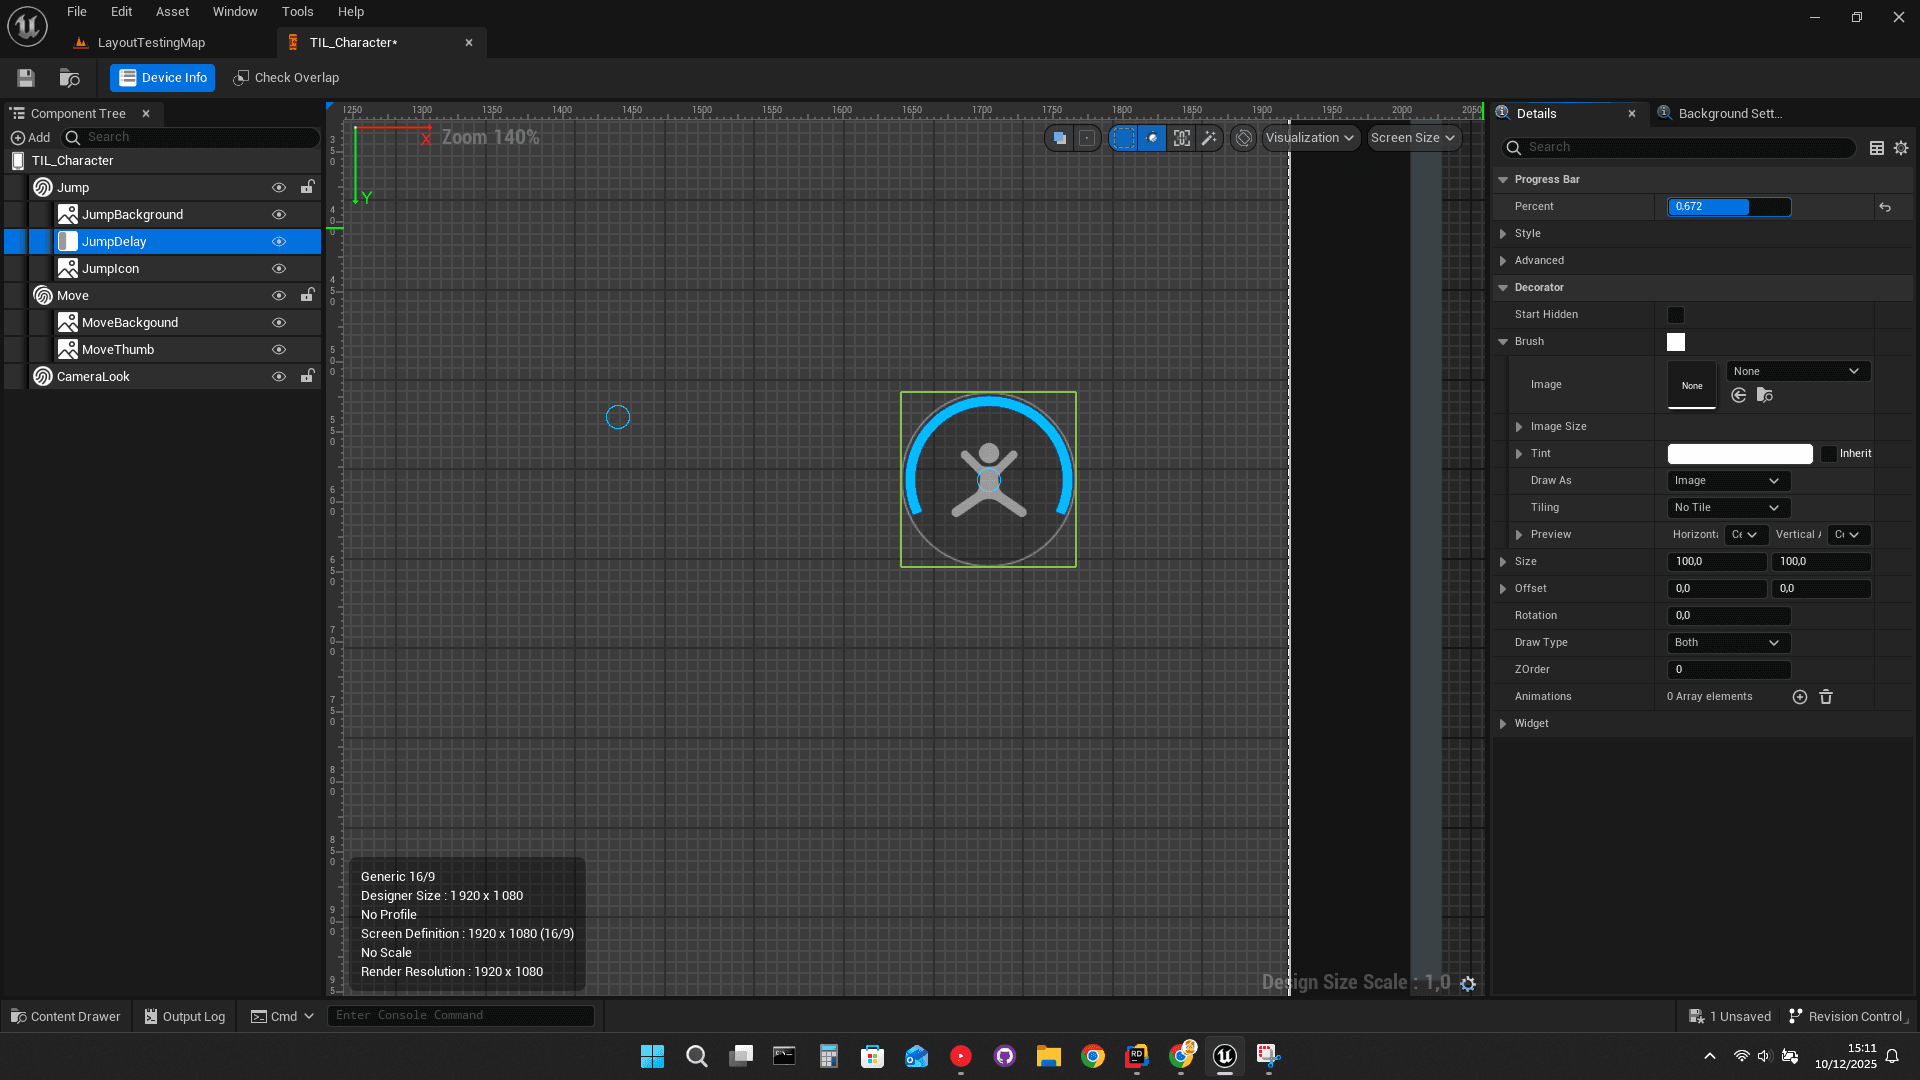Viewport: 1920px width, 1080px height.
Task: Open the Tint color swatch
Action: [x=1740, y=454]
